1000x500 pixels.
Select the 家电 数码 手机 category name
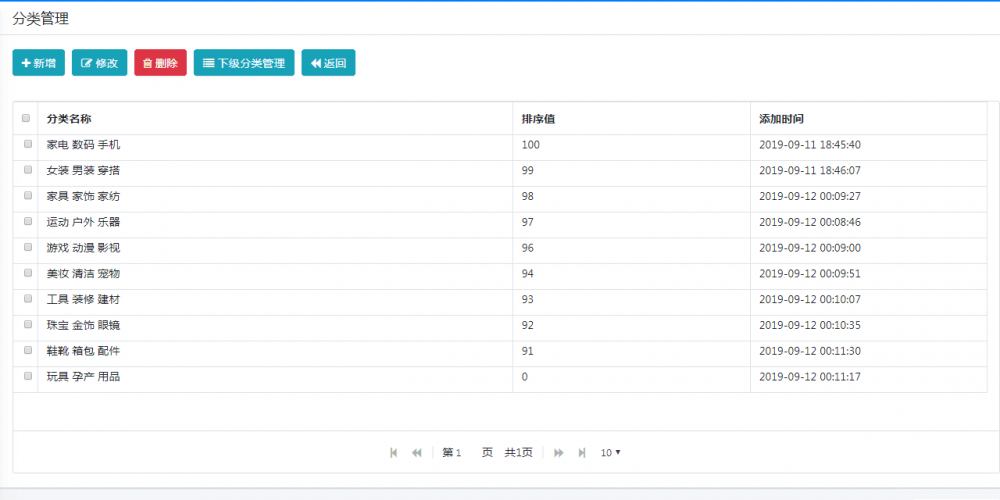(84, 145)
